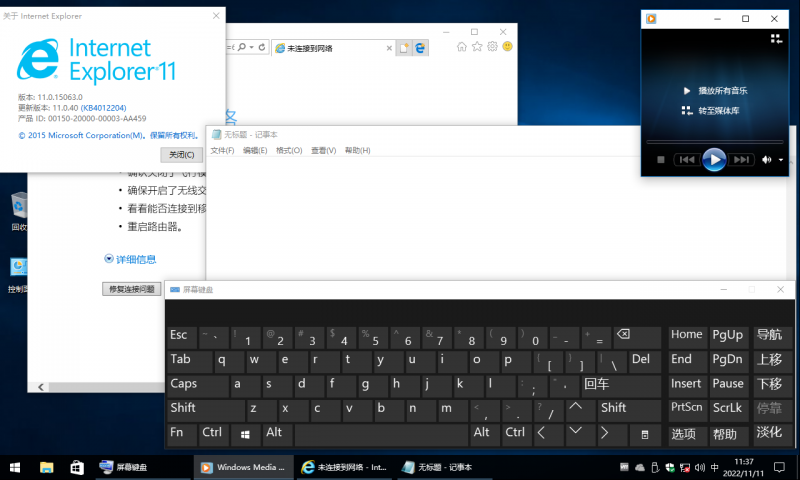
Task: Open a new tab in IE
Action: [404, 48]
